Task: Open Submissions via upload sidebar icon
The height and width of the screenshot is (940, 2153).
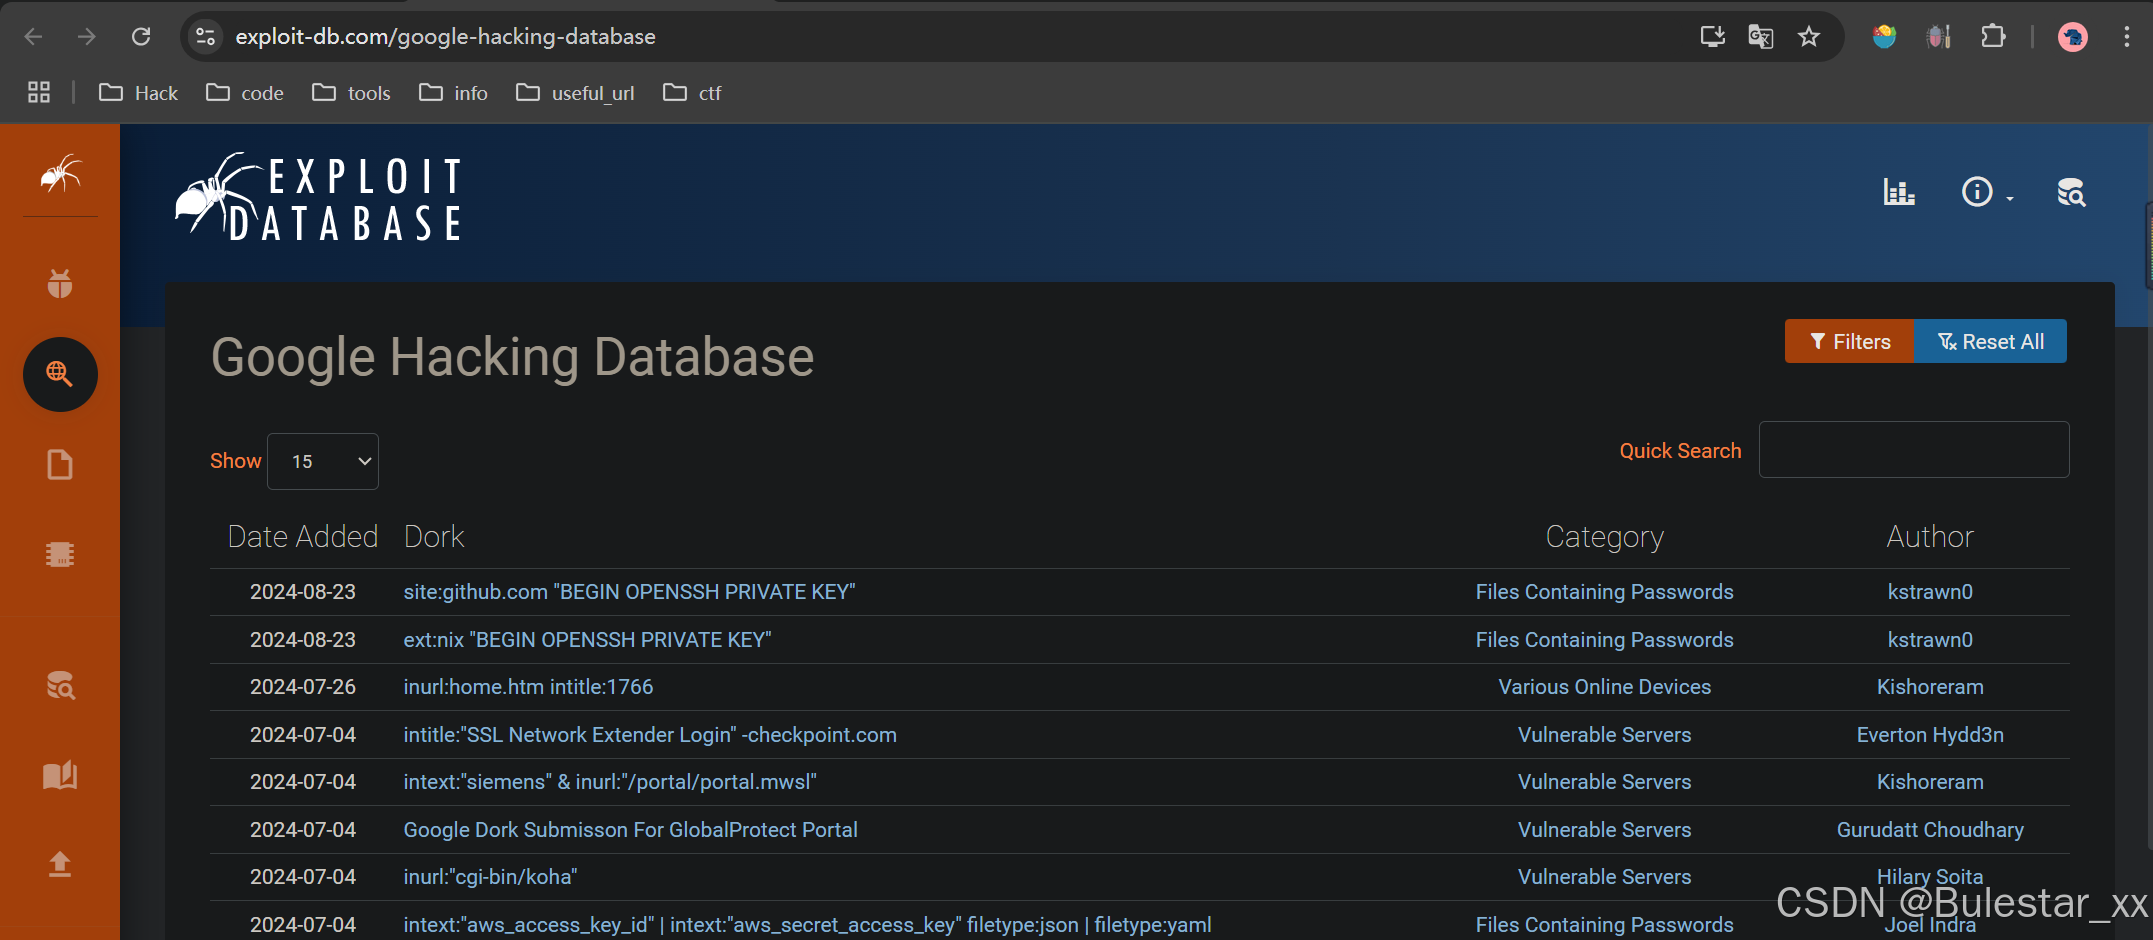Action: 60,864
